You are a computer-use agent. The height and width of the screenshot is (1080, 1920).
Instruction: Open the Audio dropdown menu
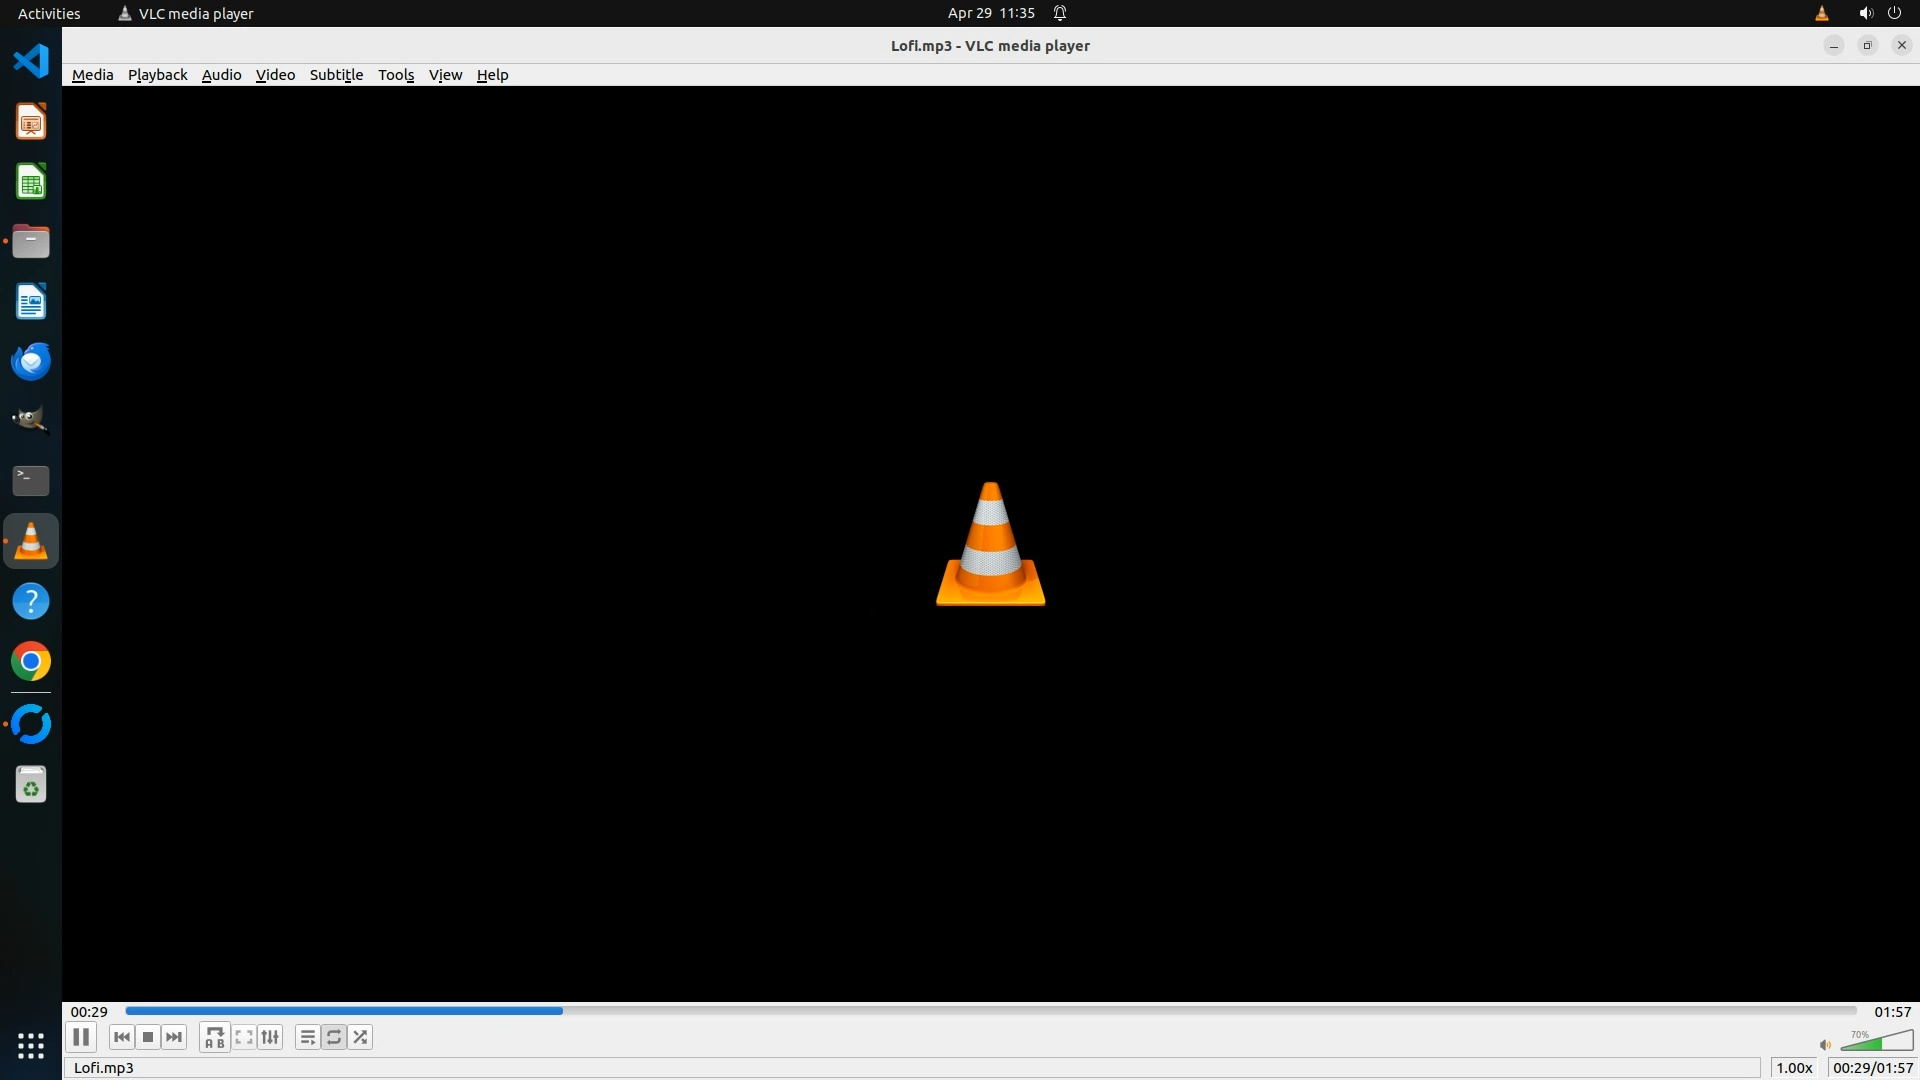pyautogui.click(x=221, y=75)
